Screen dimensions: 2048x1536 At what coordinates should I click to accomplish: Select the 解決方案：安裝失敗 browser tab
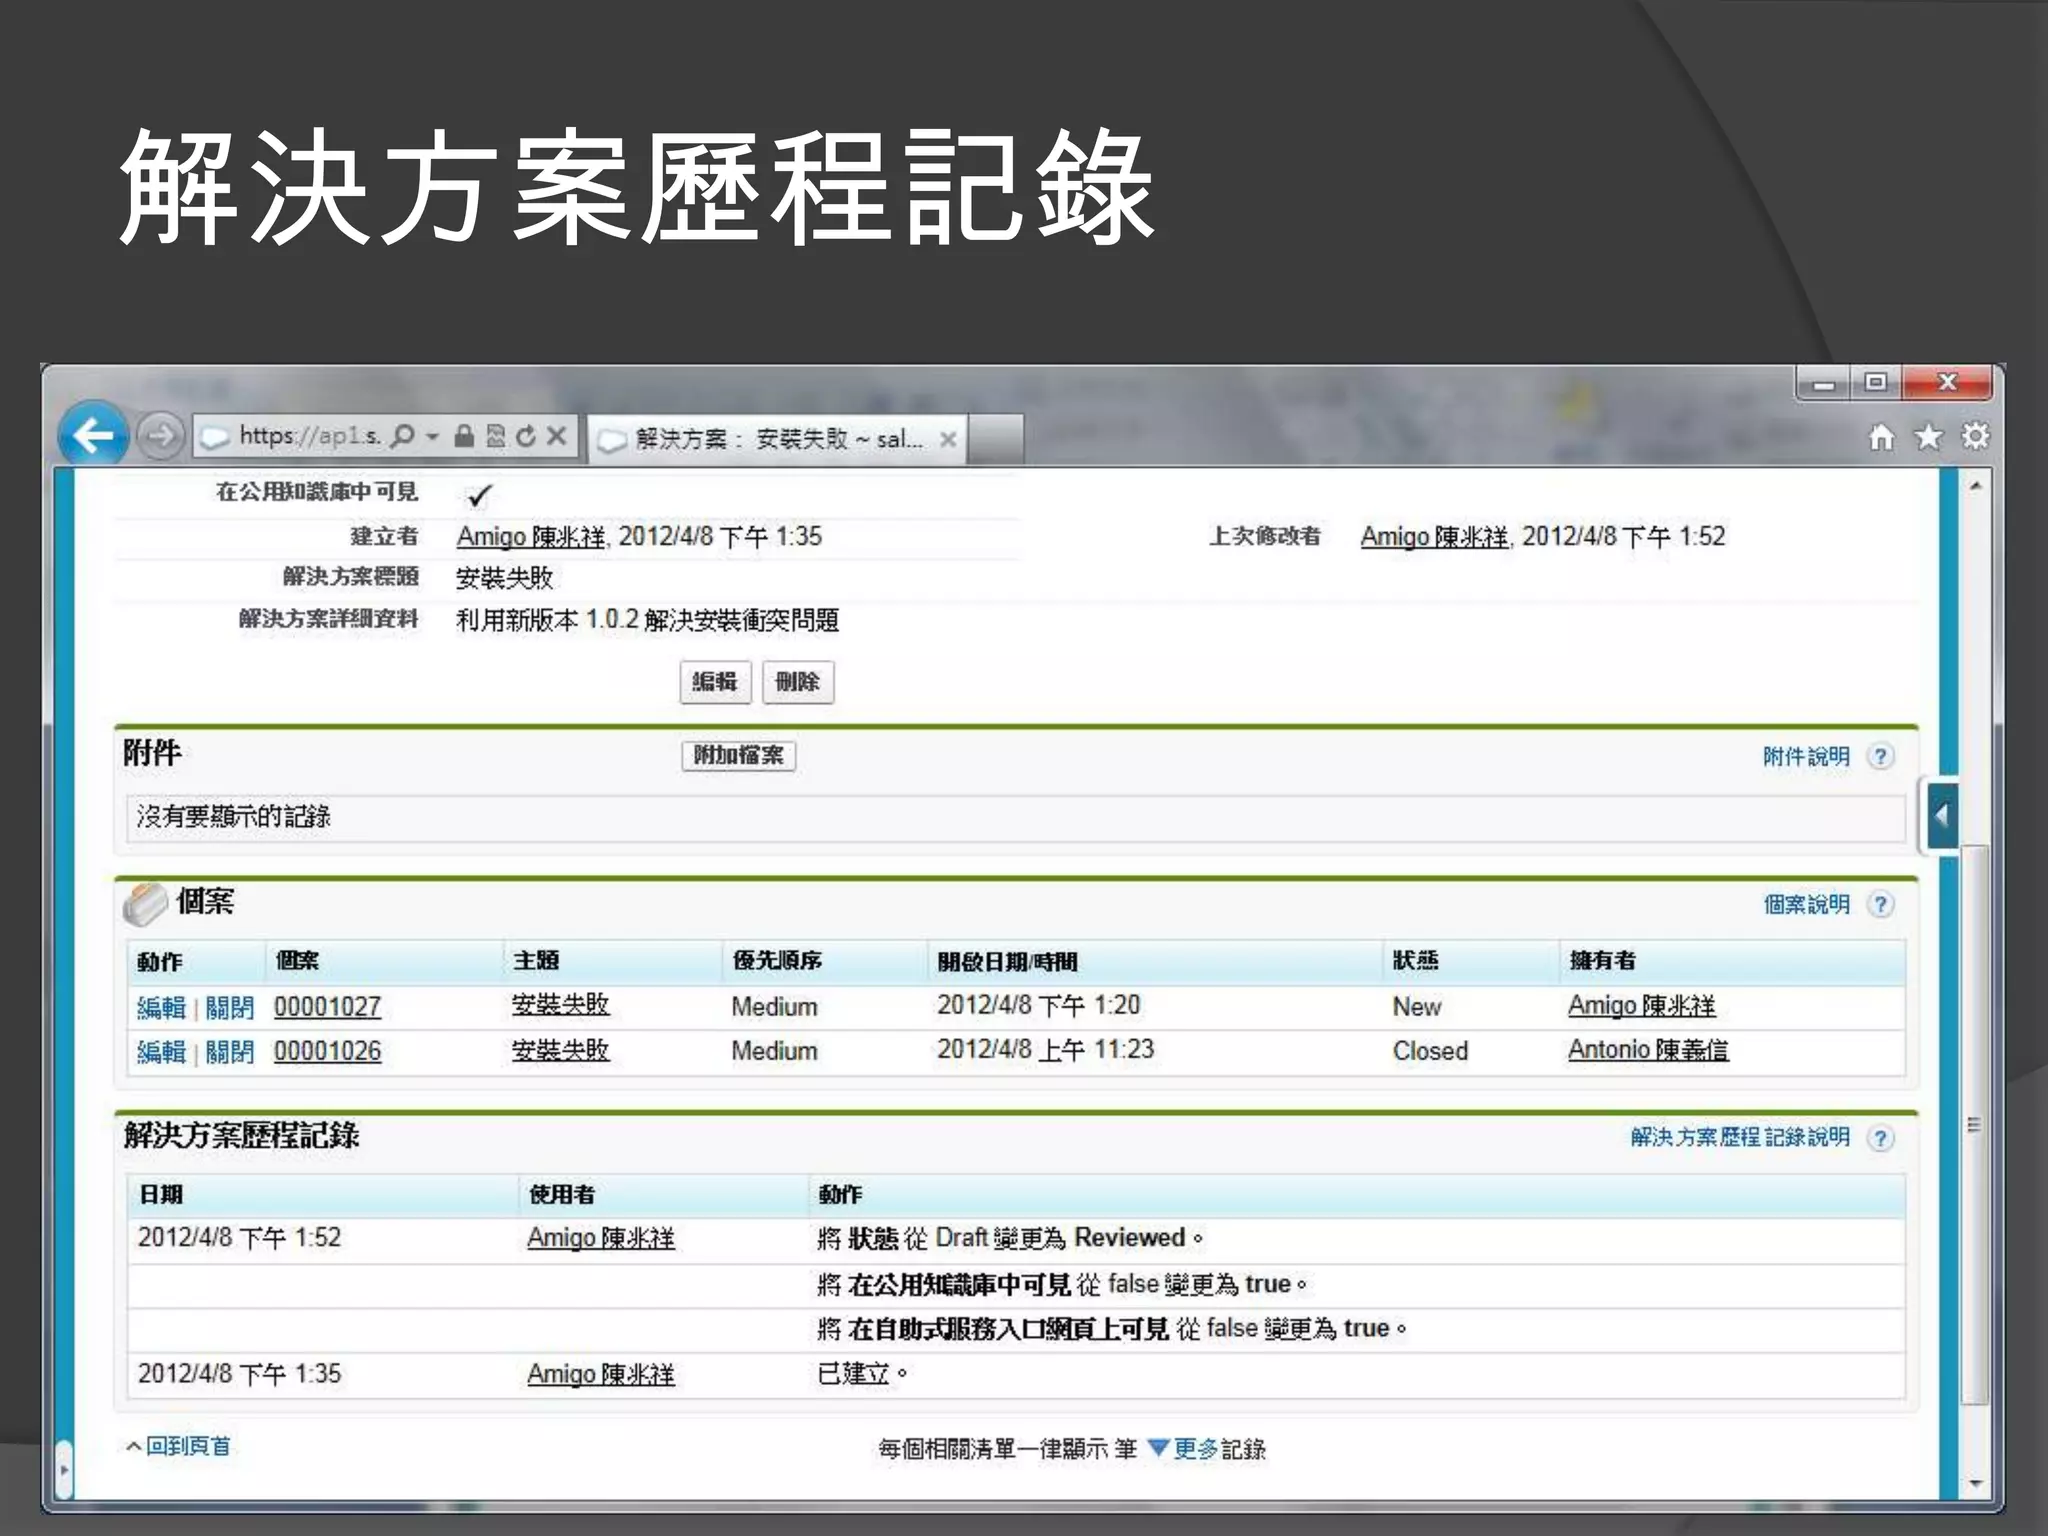pos(776,439)
